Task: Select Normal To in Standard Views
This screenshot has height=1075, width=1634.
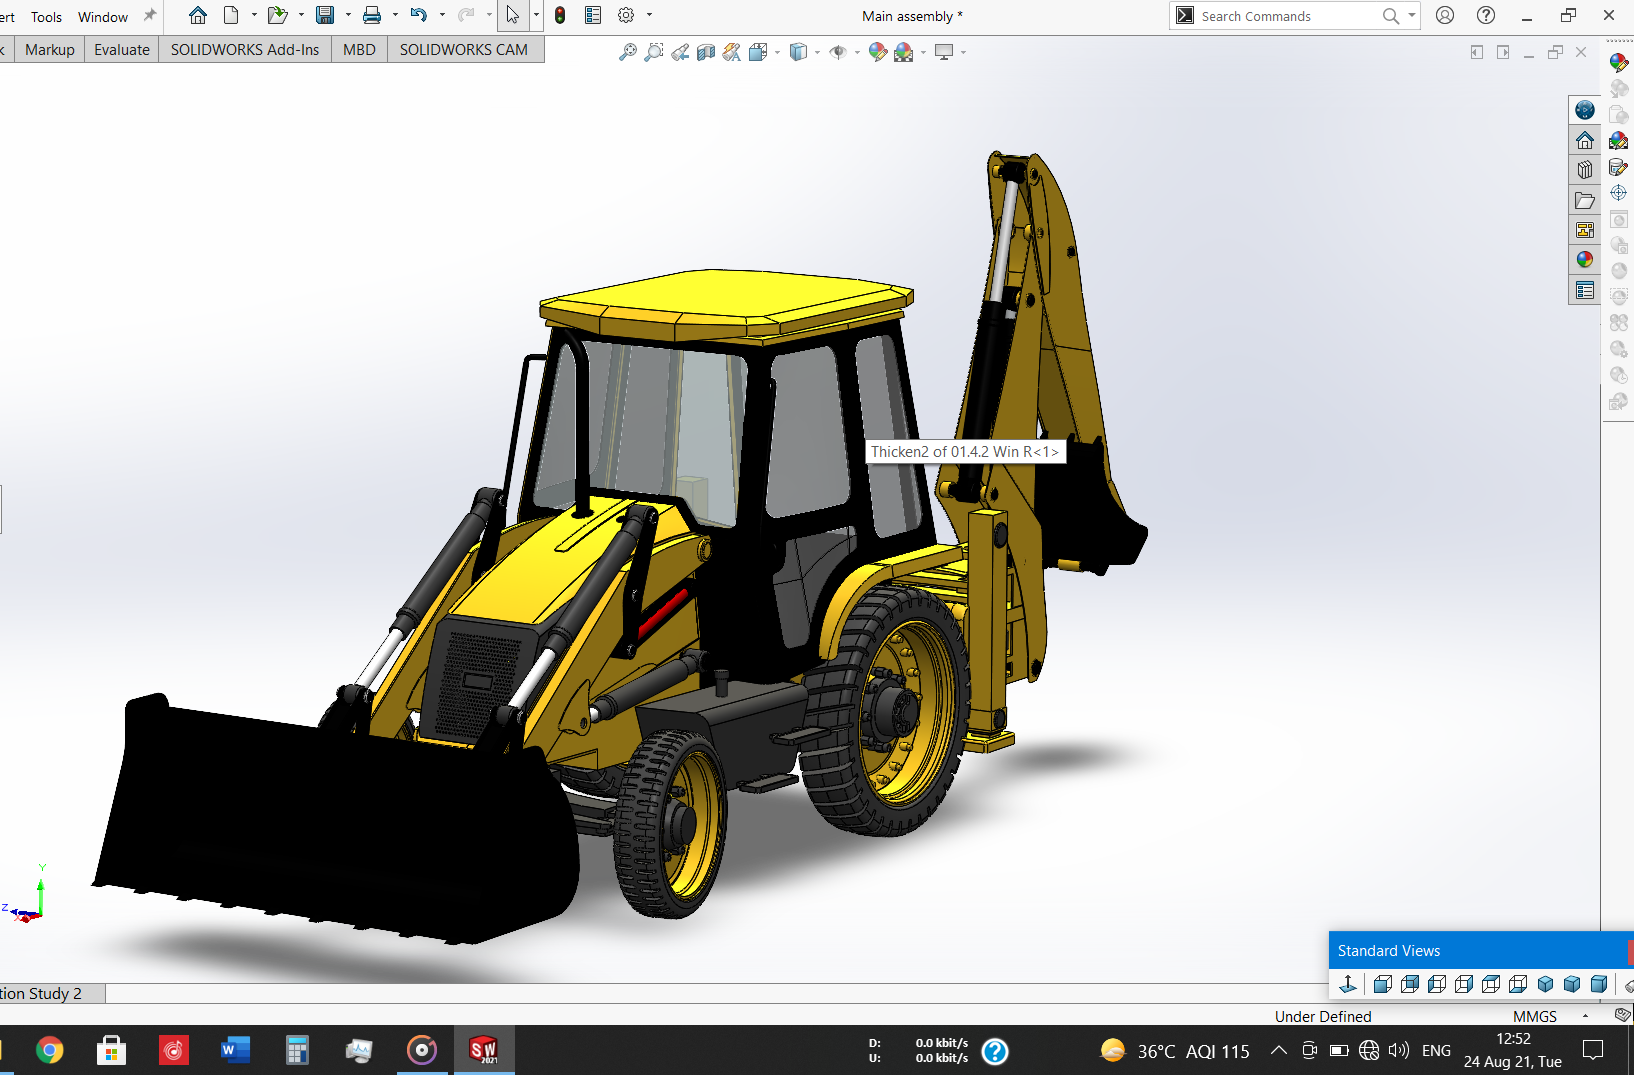Action: point(1348,984)
